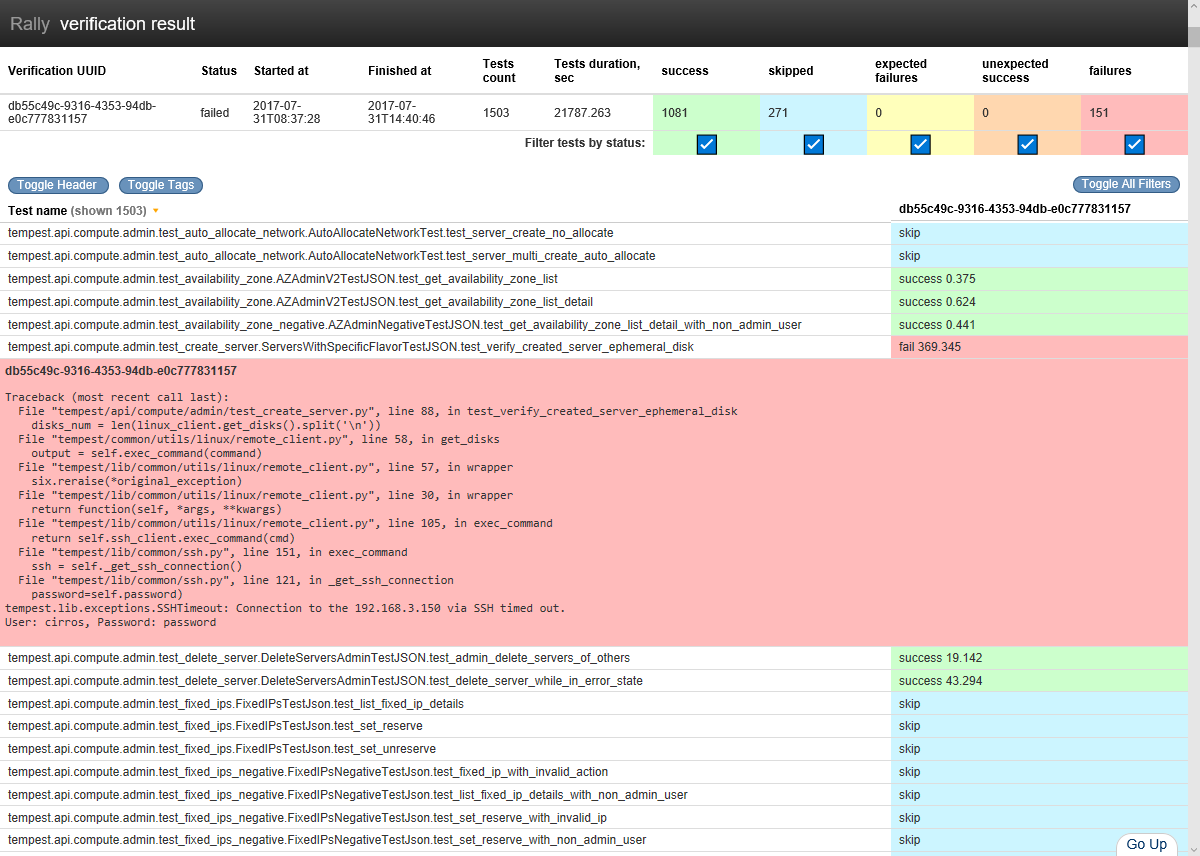Click the Toggle Header button

pos(57,185)
